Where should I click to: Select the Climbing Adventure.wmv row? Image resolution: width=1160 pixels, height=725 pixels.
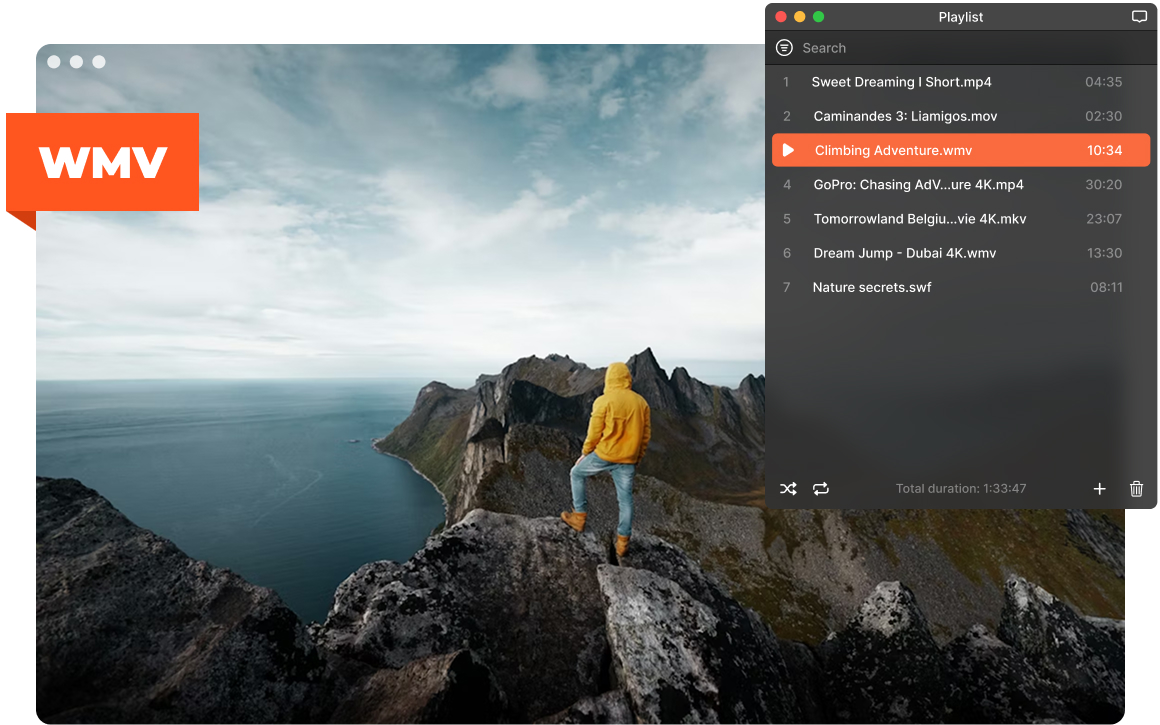(x=960, y=150)
